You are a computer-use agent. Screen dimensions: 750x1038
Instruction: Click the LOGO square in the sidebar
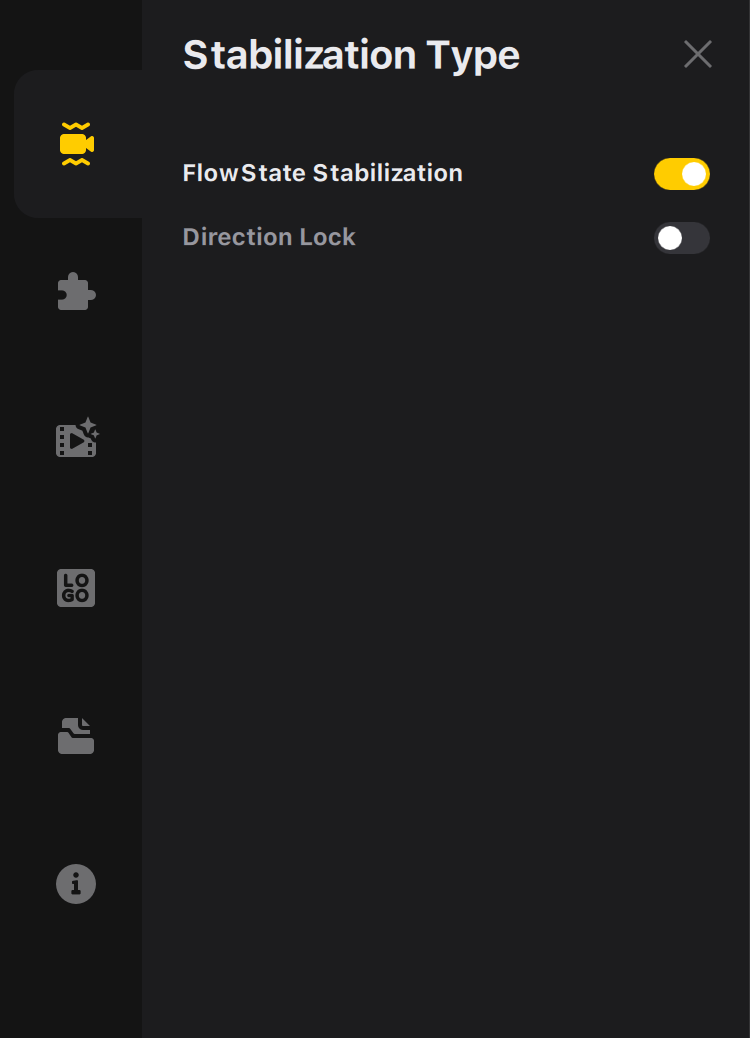[x=76, y=588]
